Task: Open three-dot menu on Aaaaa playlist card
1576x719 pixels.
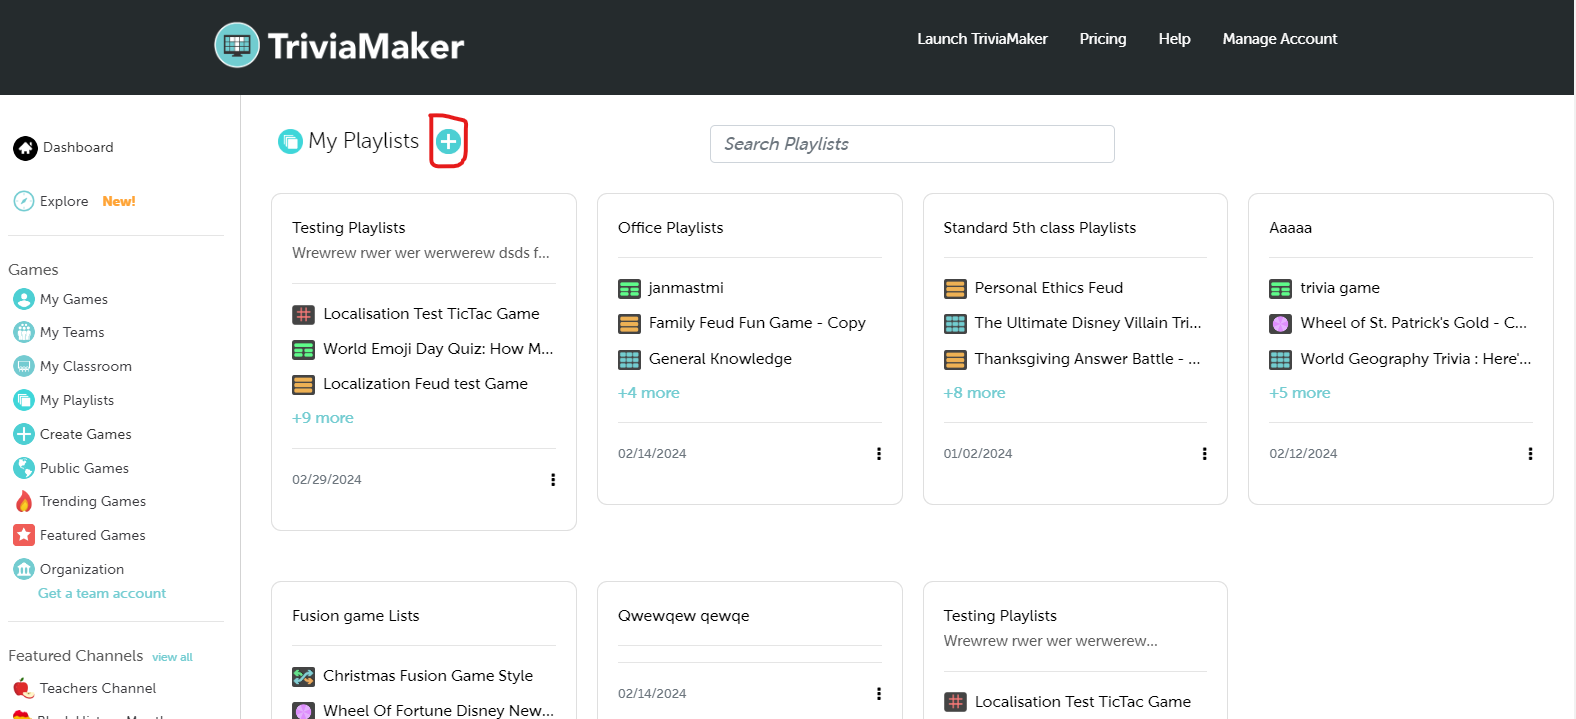Action: 1530,454
